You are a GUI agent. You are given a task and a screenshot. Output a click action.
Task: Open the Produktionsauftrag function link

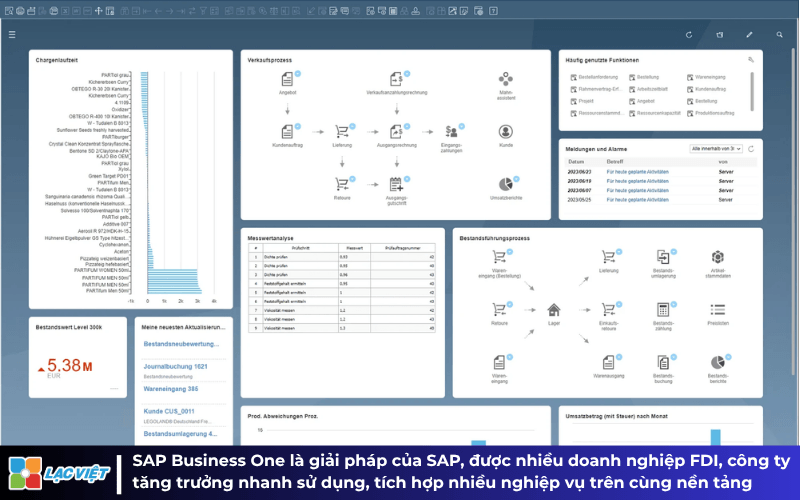click(x=711, y=113)
